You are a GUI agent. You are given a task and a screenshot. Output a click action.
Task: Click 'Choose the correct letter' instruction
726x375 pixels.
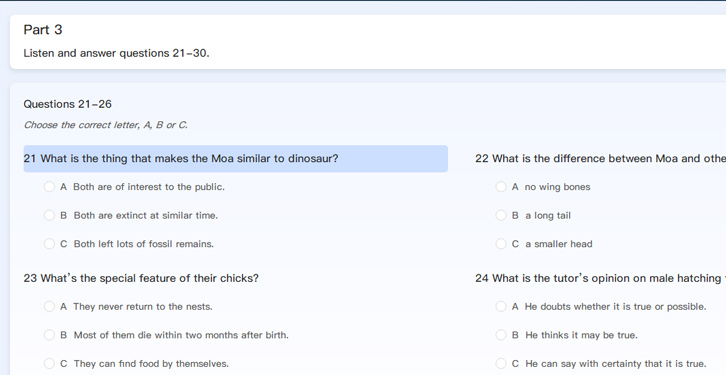click(x=106, y=125)
